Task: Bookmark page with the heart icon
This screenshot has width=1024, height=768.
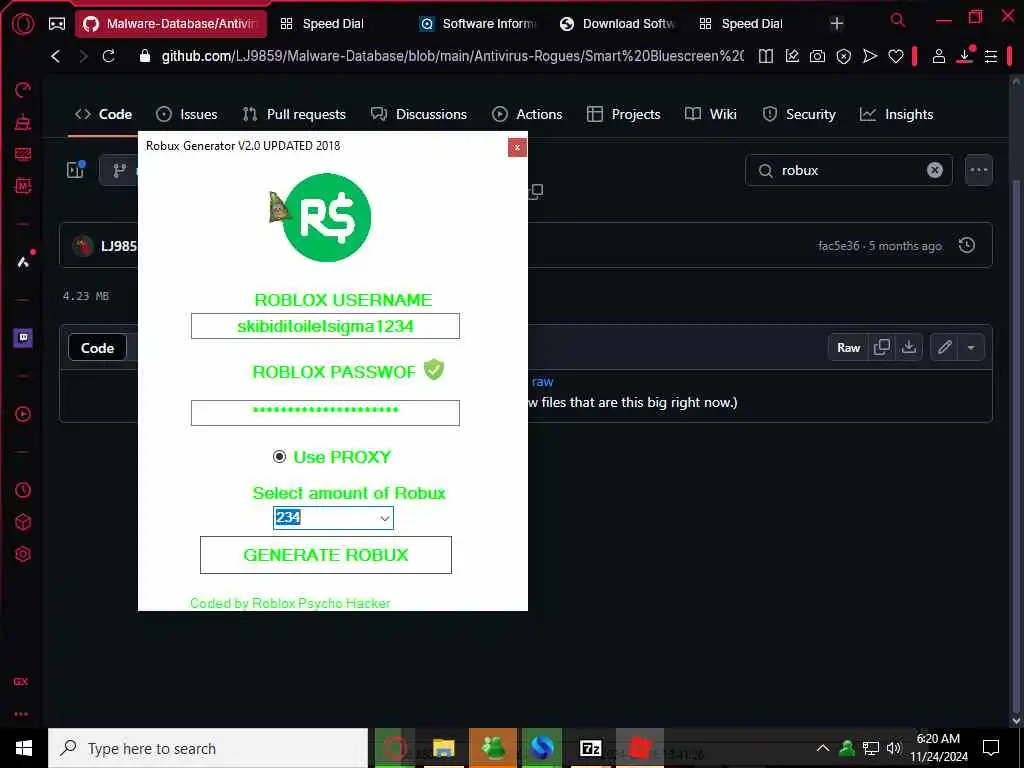Action: pos(896,56)
